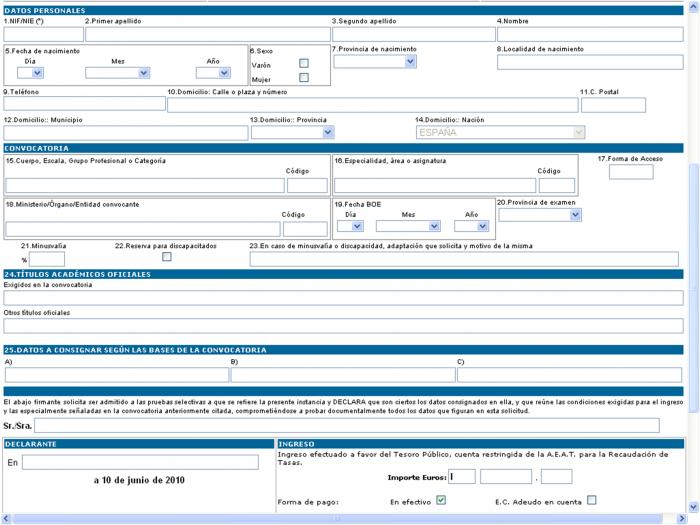Click the Declarante En location field
The height and width of the screenshot is (525, 700).
[140, 462]
